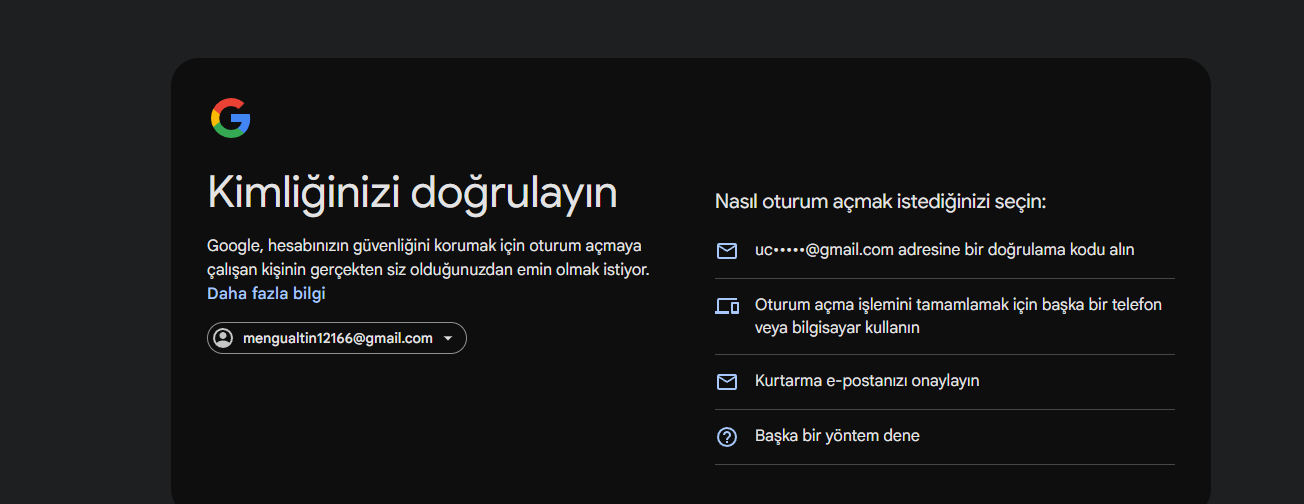Open the Daha fazla bilgi link
This screenshot has width=1304, height=504.
266,294
